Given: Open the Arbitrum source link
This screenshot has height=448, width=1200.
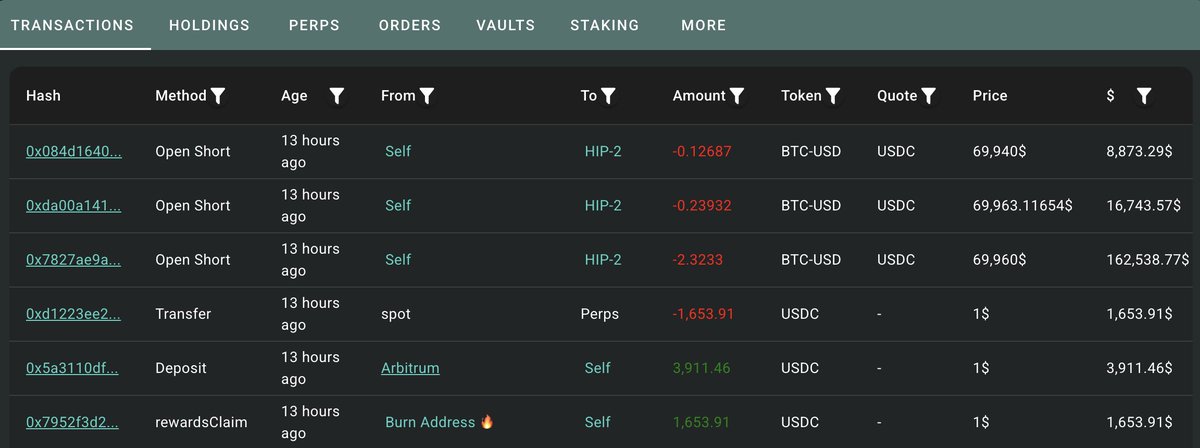Looking at the screenshot, I should (x=410, y=368).
